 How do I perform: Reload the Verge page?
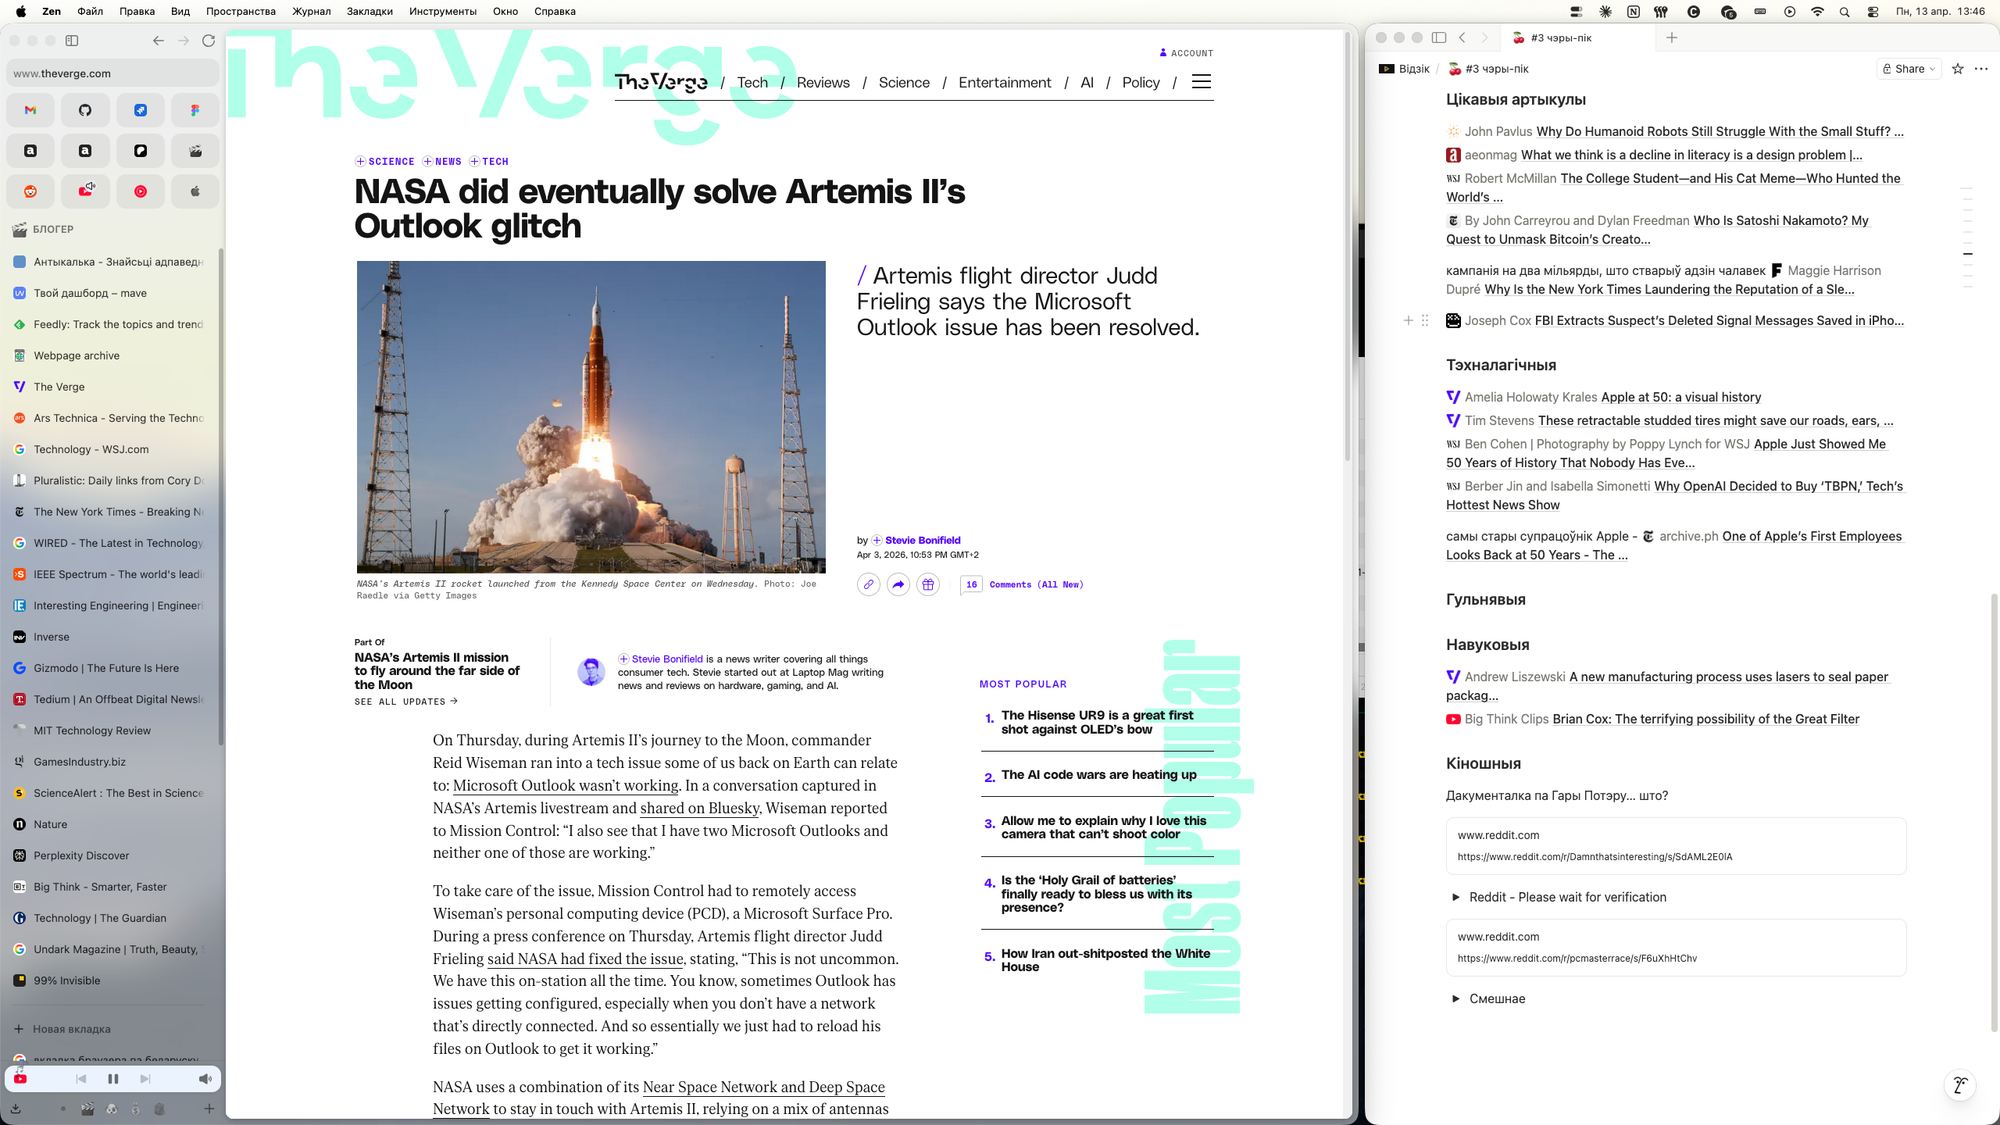(208, 41)
